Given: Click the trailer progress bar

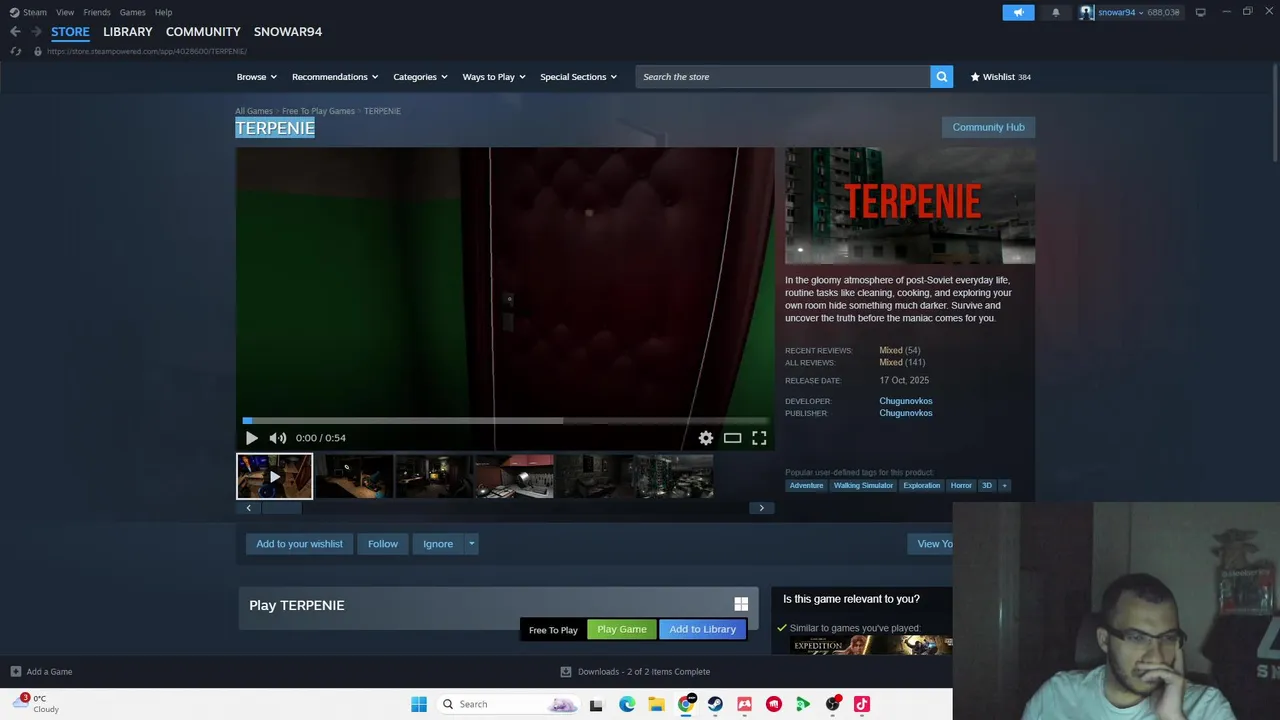Looking at the screenshot, I should click(x=505, y=421).
